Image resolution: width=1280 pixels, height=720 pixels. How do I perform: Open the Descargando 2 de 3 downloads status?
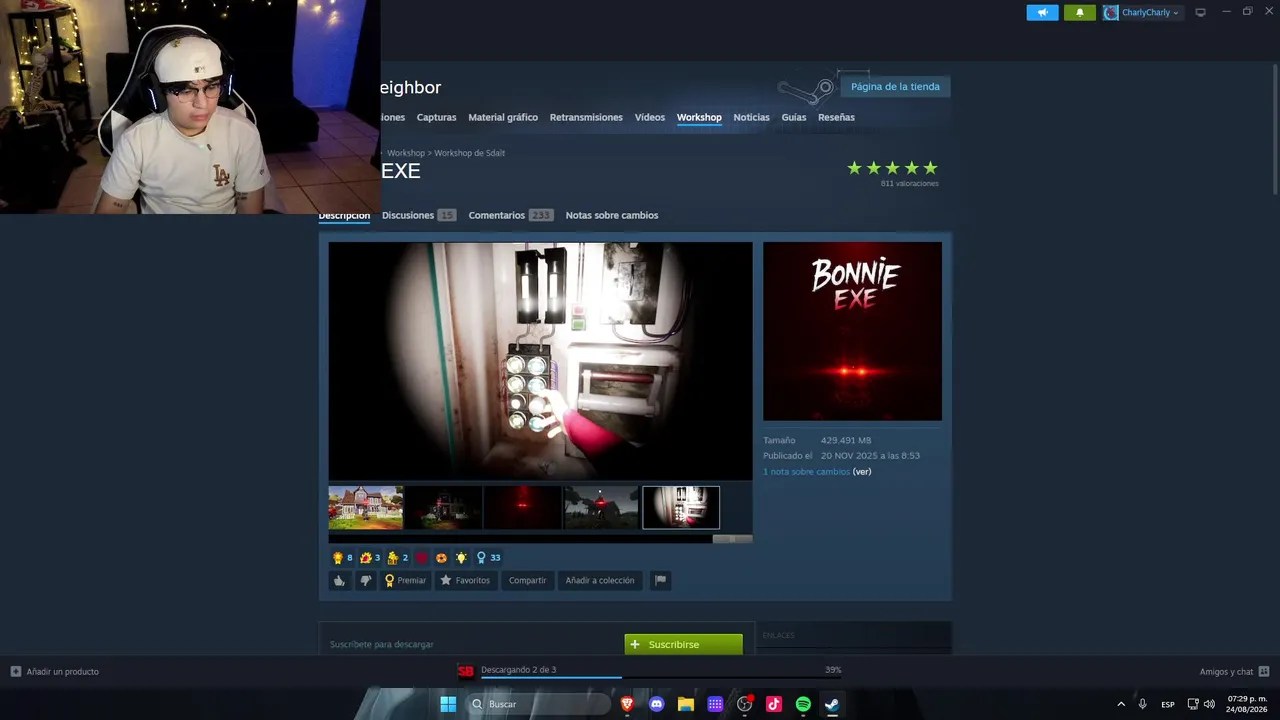click(518, 670)
